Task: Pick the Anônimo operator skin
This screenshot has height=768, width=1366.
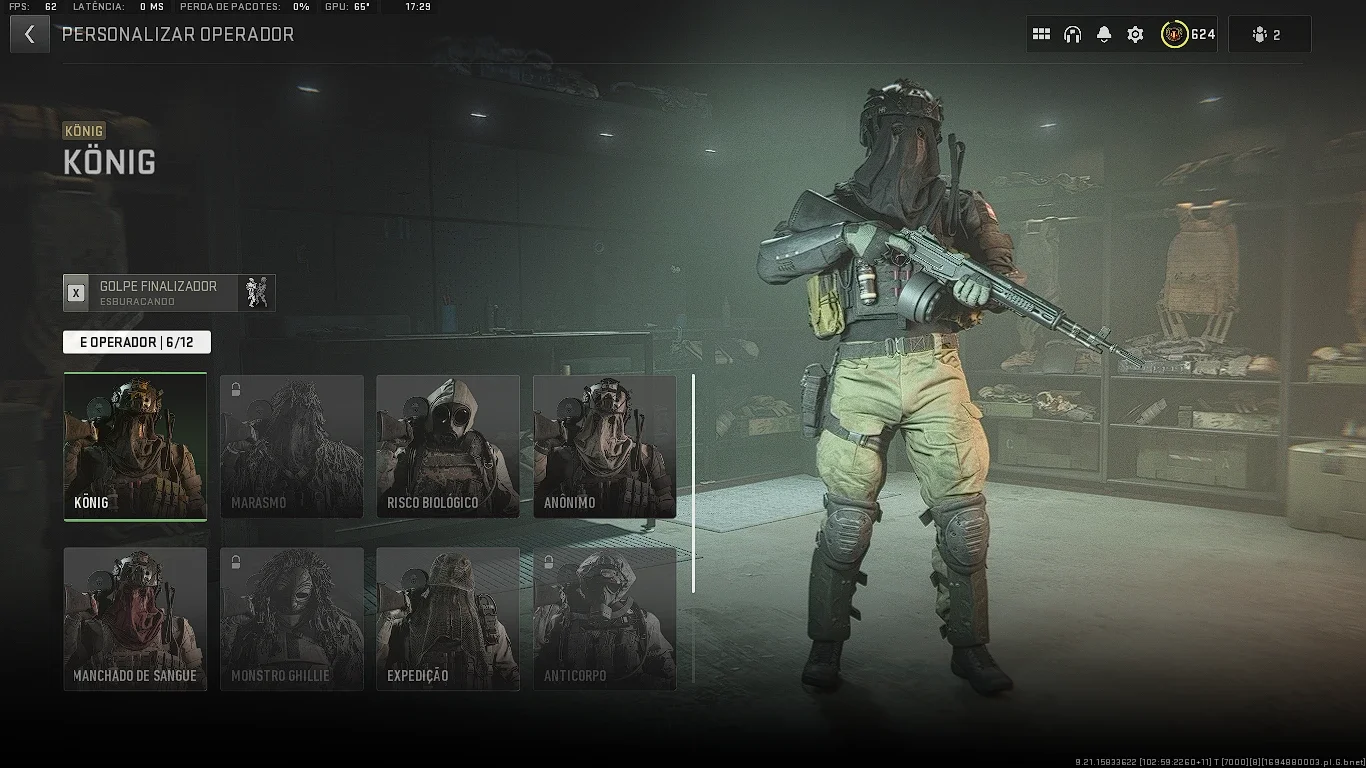Action: (x=605, y=447)
